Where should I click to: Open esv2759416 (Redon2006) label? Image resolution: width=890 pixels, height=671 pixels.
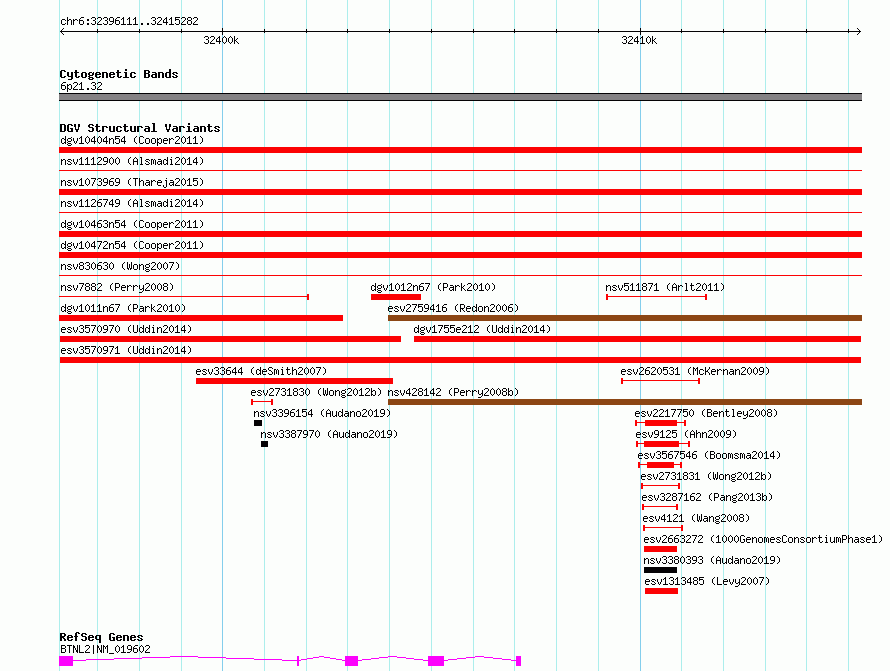tap(453, 308)
